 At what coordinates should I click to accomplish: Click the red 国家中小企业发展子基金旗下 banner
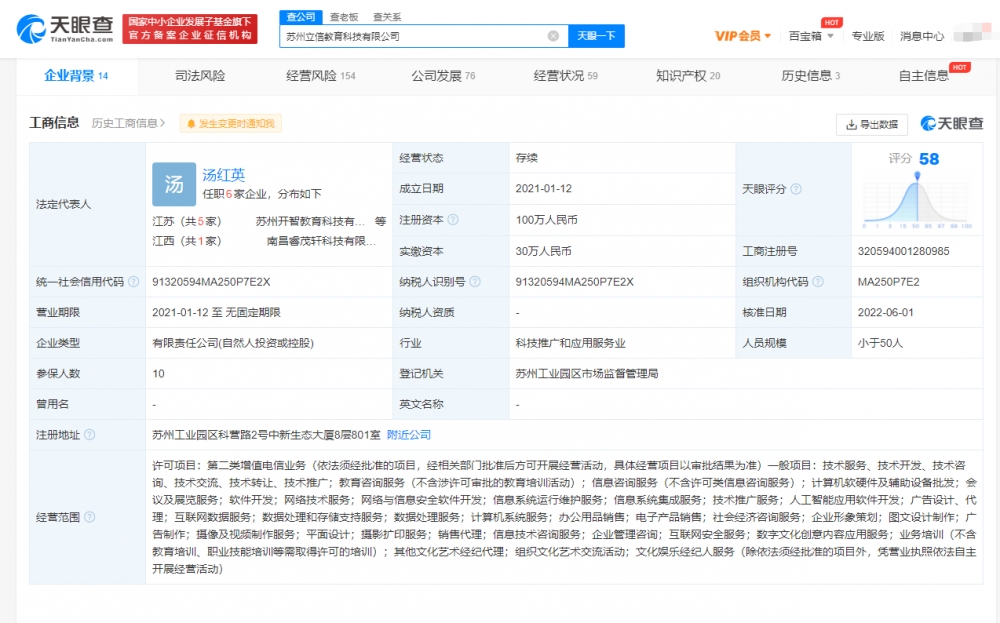[190, 29]
